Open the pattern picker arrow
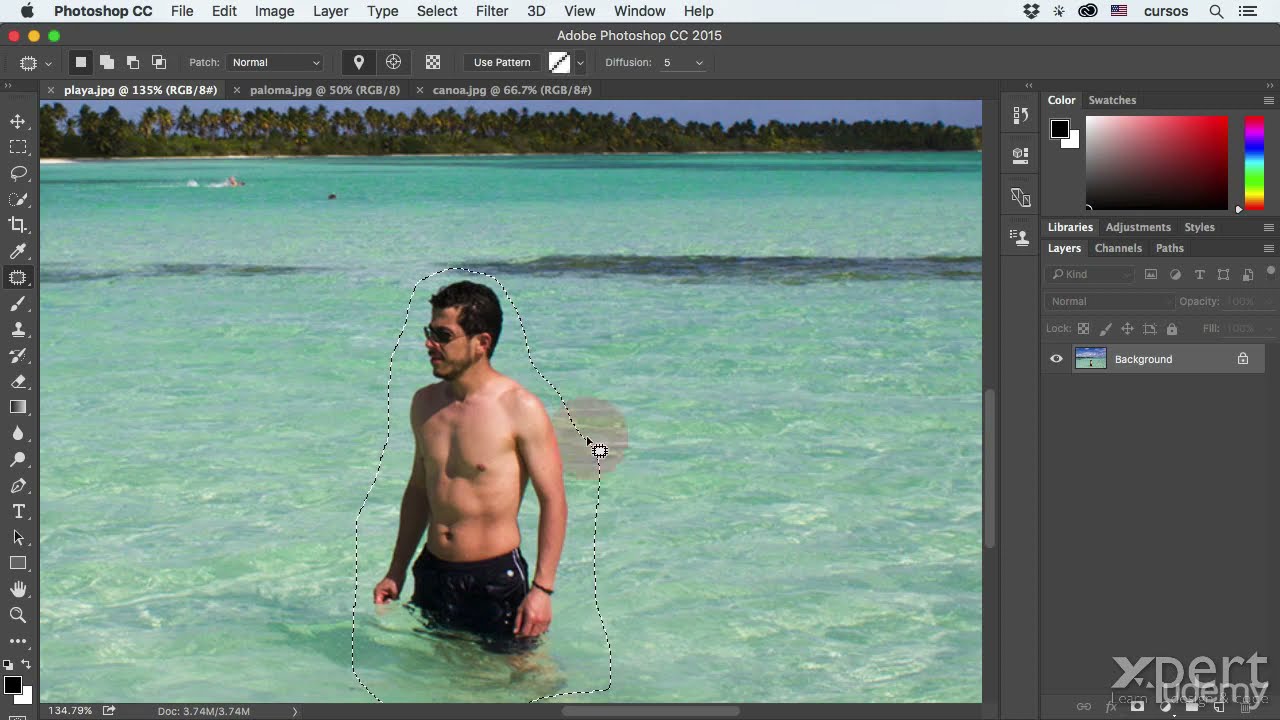Screen dimensions: 1280x720 580,62
